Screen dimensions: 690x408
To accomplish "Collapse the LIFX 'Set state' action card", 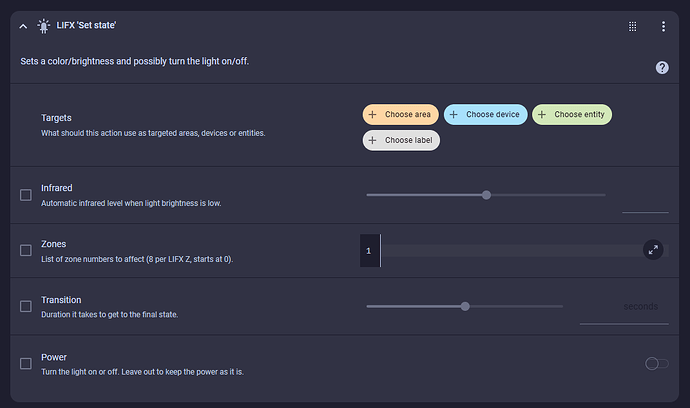I will click(23, 26).
